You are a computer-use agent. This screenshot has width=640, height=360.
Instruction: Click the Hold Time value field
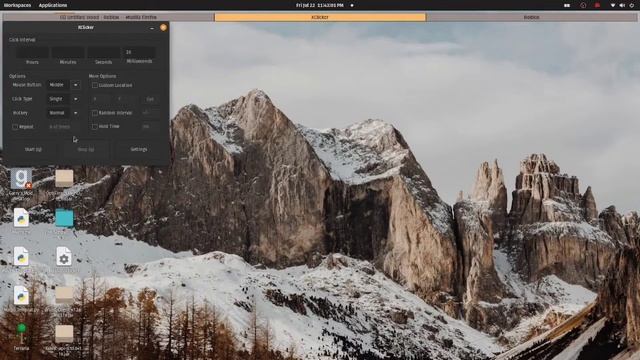150,127
